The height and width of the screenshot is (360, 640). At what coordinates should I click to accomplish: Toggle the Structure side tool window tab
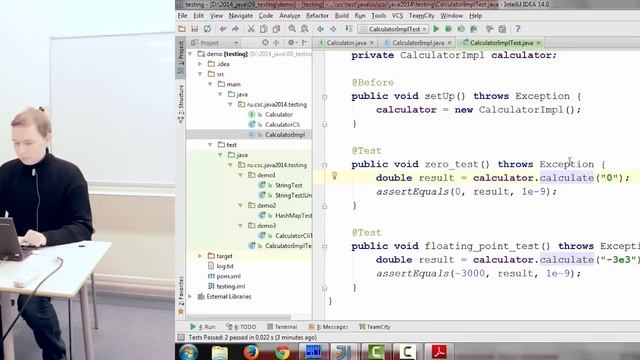click(x=180, y=104)
